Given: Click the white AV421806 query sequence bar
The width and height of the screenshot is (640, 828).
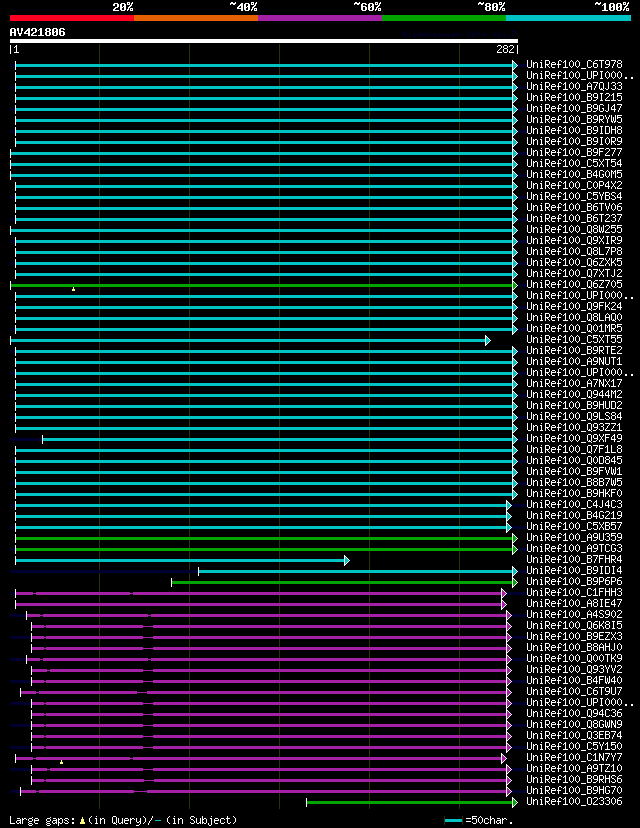Looking at the screenshot, I should point(263,41).
